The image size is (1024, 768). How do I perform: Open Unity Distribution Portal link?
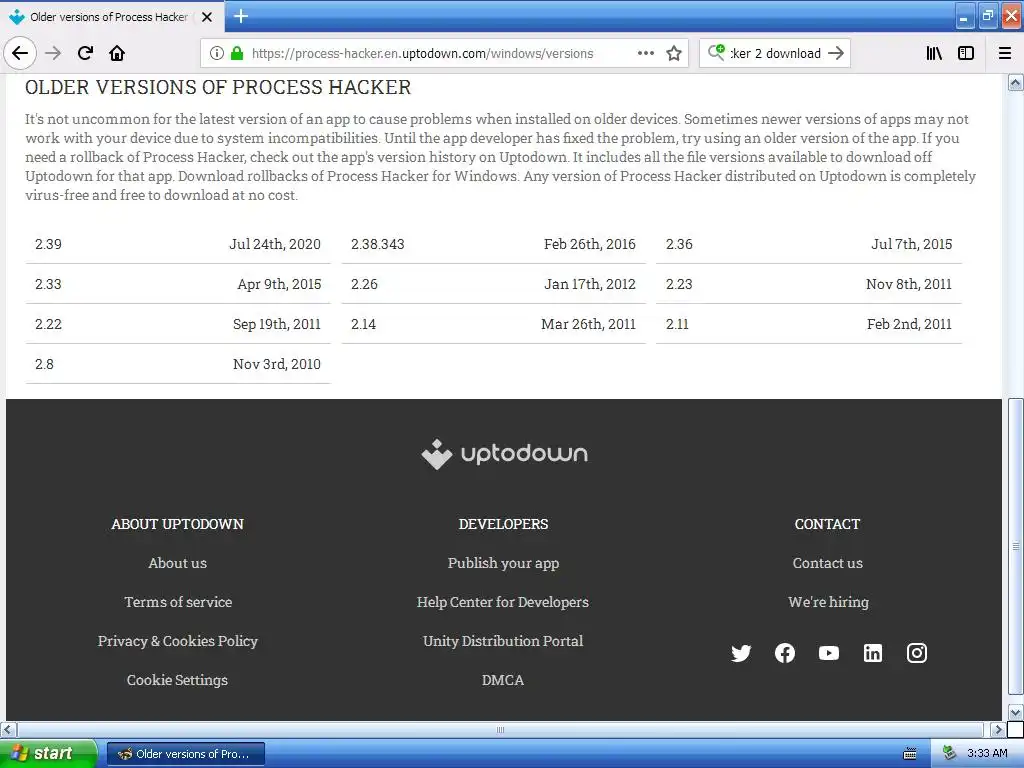(503, 641)
